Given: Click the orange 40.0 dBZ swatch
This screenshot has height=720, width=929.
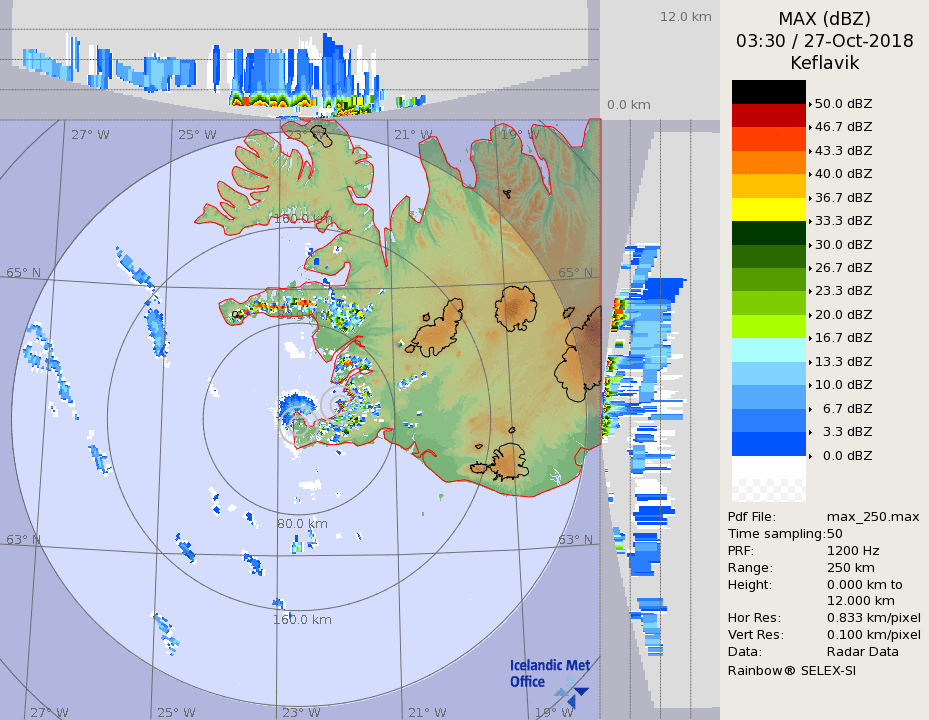Looking at the screenshot, I should click(768, 162).
